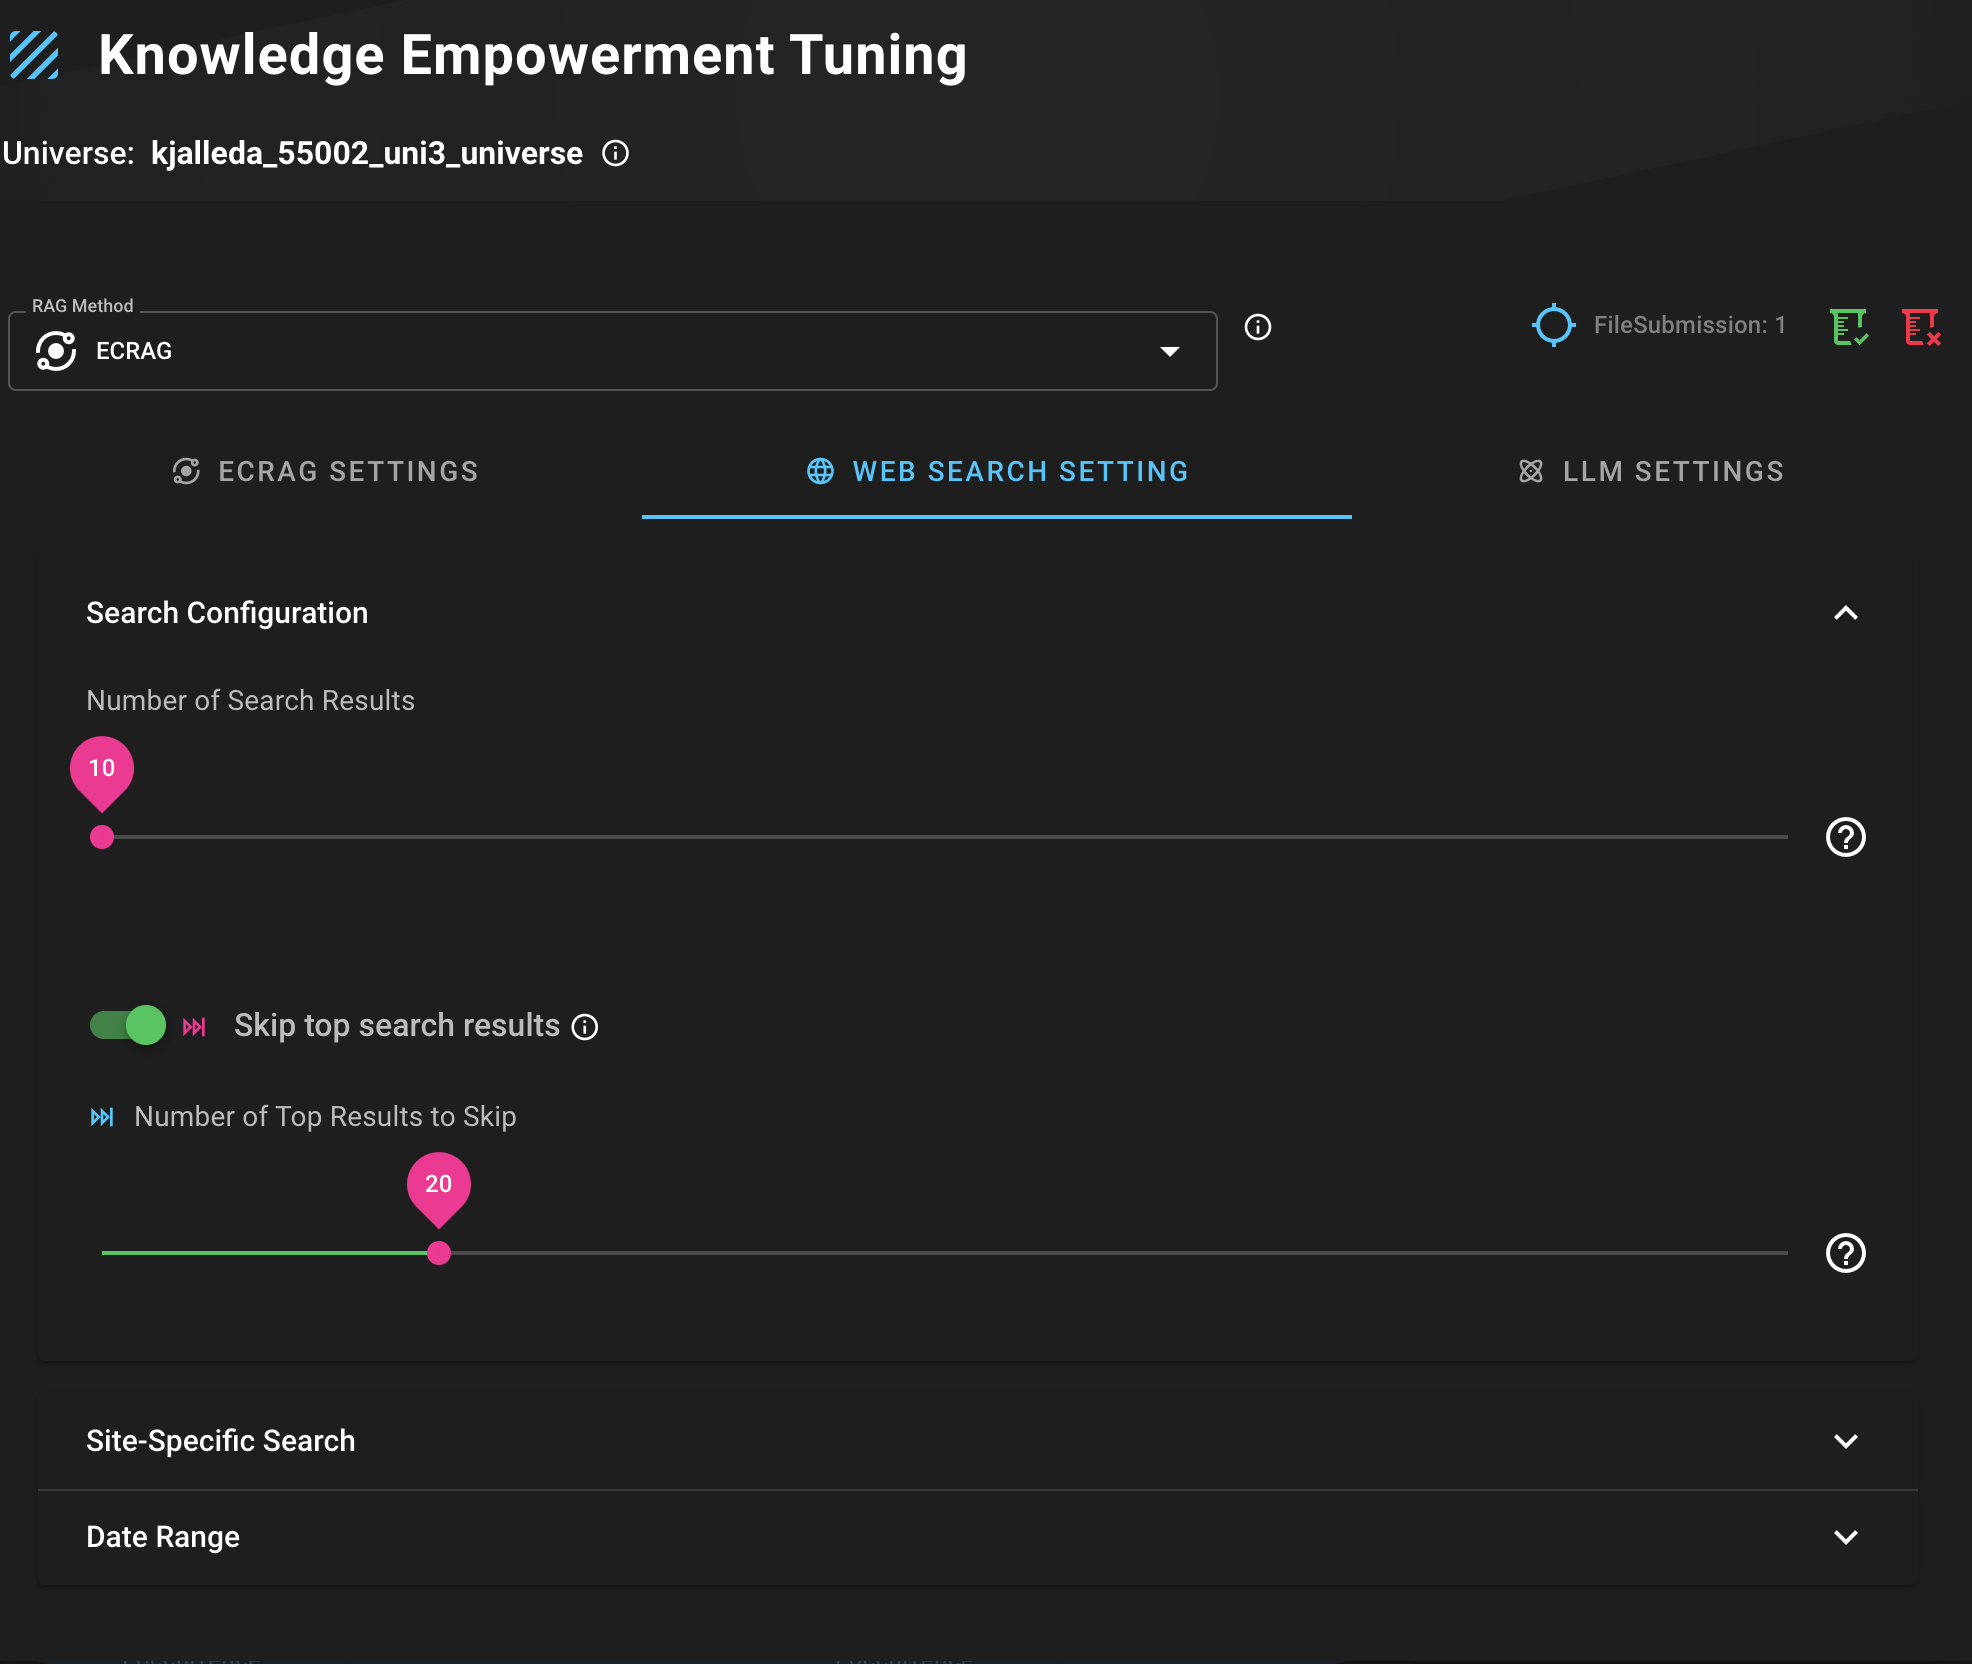Expand the Site-Specific Search section
Screen dimensions: 1972x1664
point(1845,1441)
